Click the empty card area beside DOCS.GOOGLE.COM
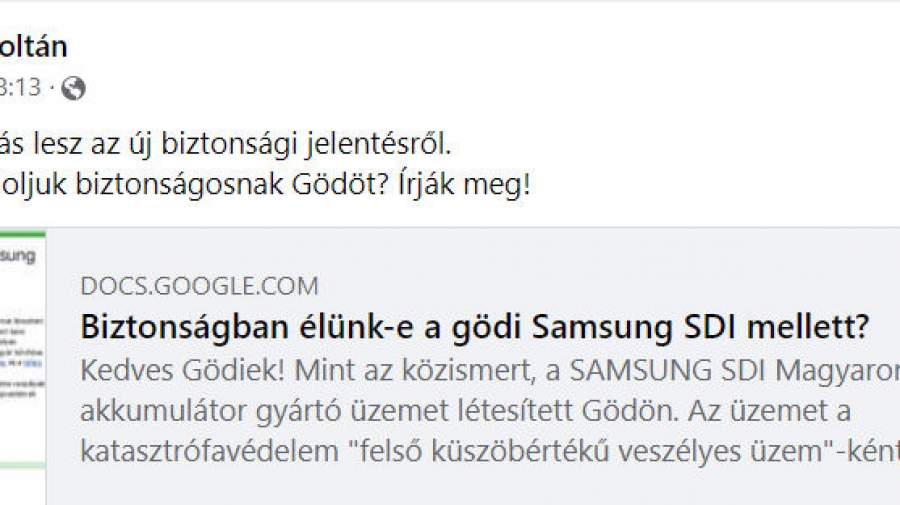This screenshot has height=505, width=900. pos(608,286)
